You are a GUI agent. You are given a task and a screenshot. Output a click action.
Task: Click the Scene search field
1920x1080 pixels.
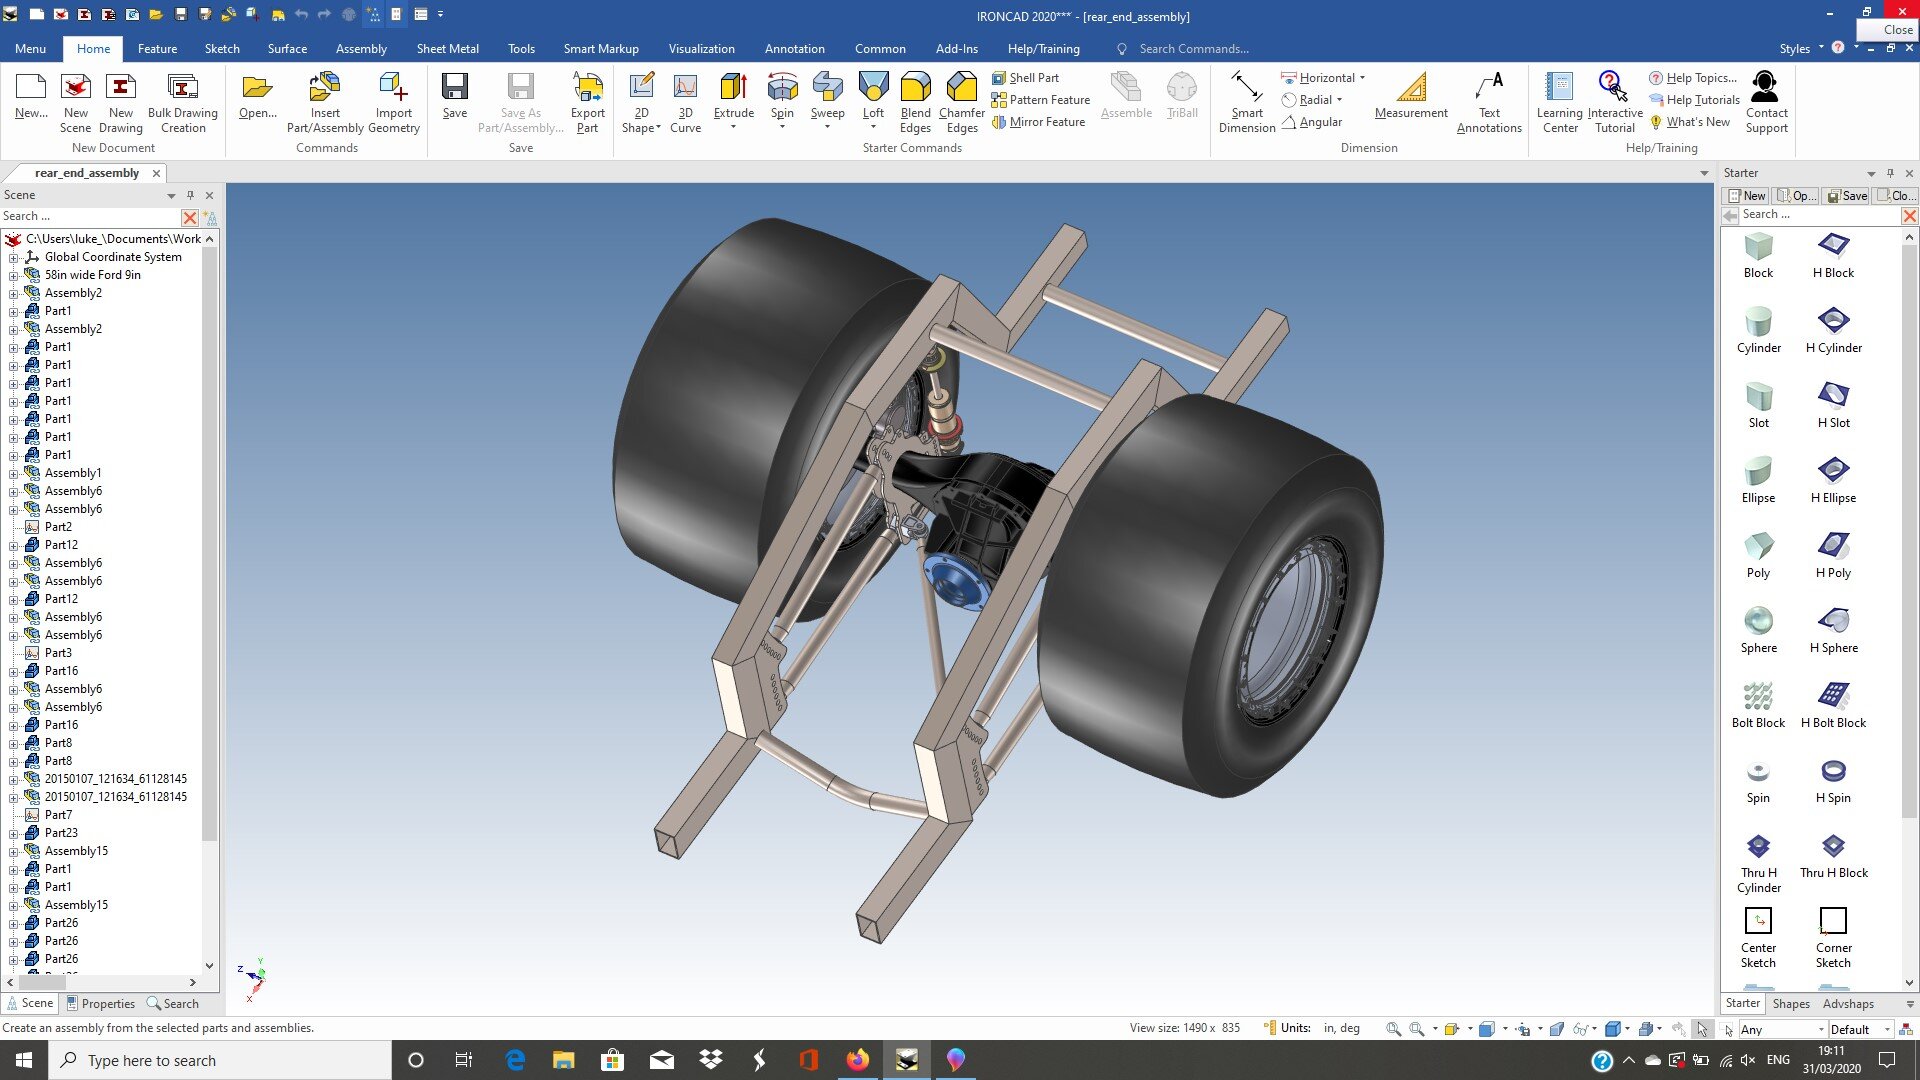[90, 216]
